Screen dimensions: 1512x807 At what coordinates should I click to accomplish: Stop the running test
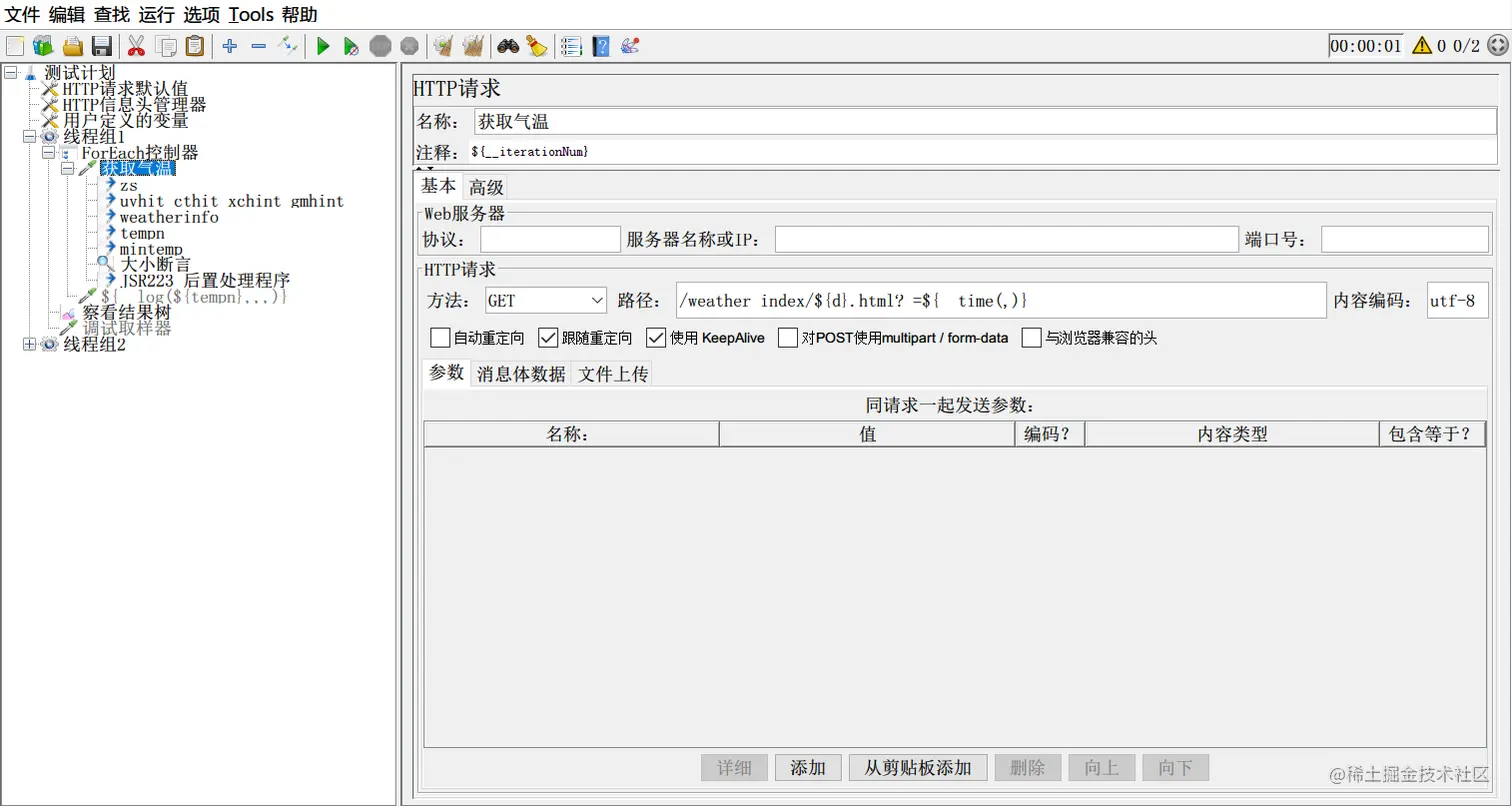pos(380,45)
